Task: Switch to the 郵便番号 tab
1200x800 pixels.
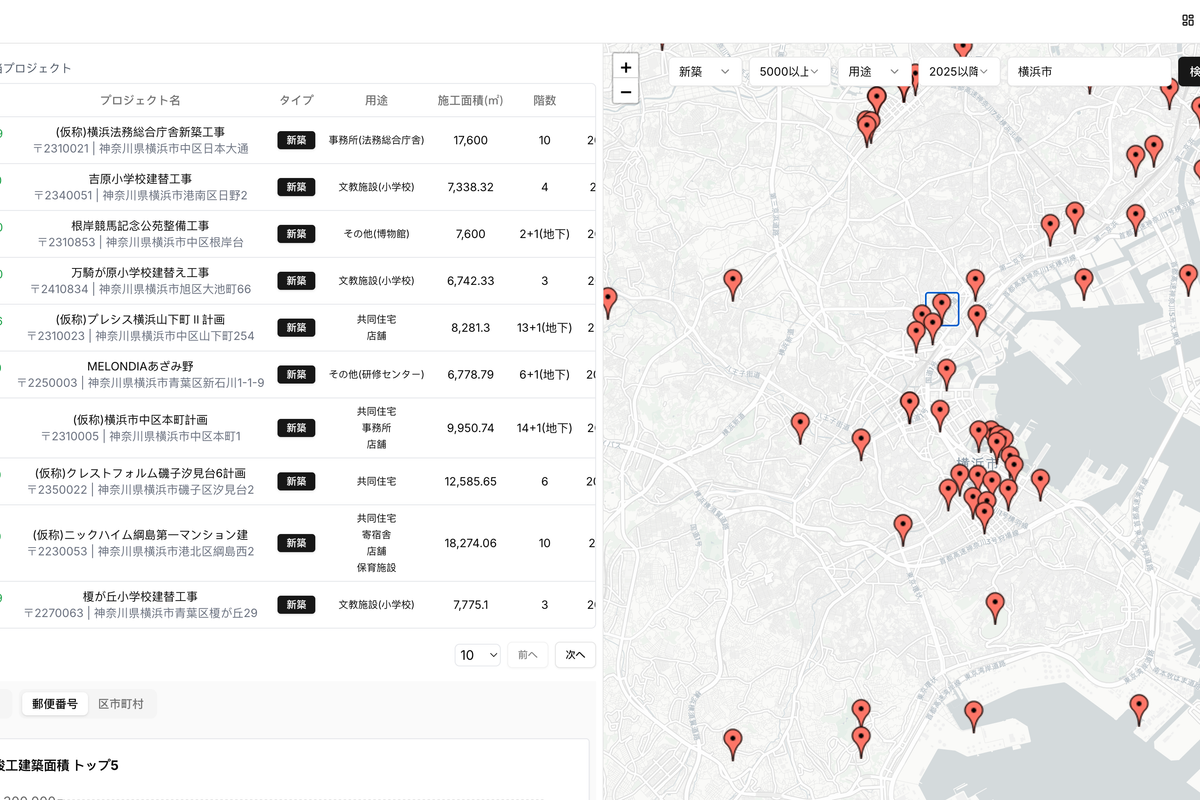Action: click(54, 704)
